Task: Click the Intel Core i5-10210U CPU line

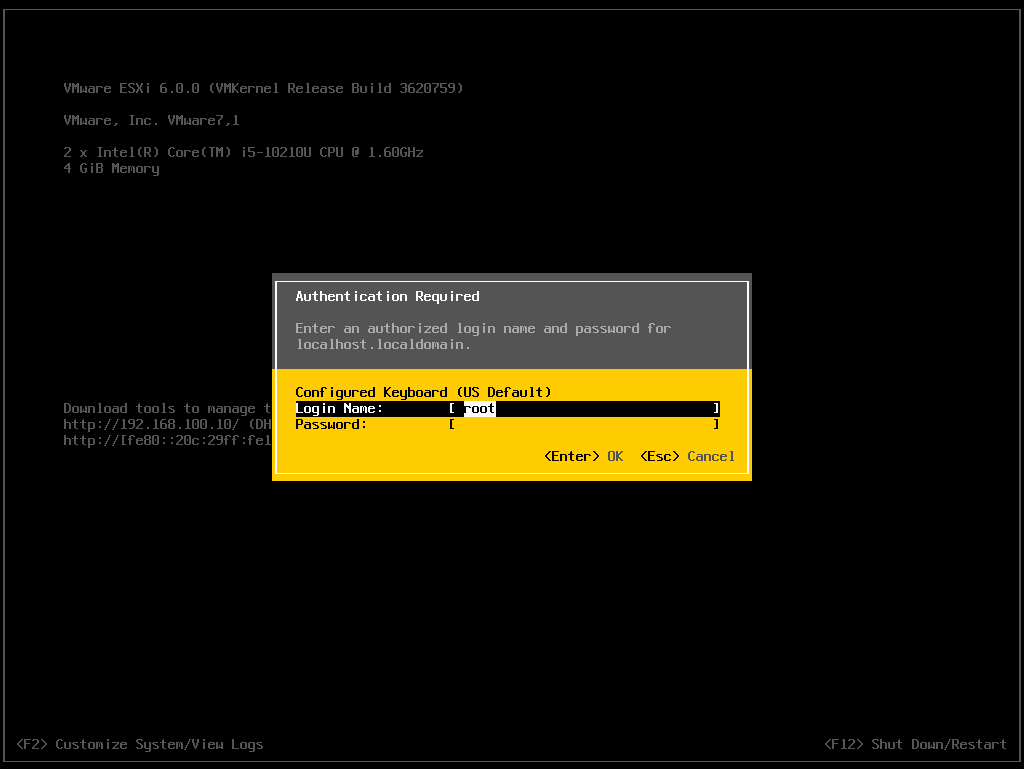Action: click(x=243, y=152)
